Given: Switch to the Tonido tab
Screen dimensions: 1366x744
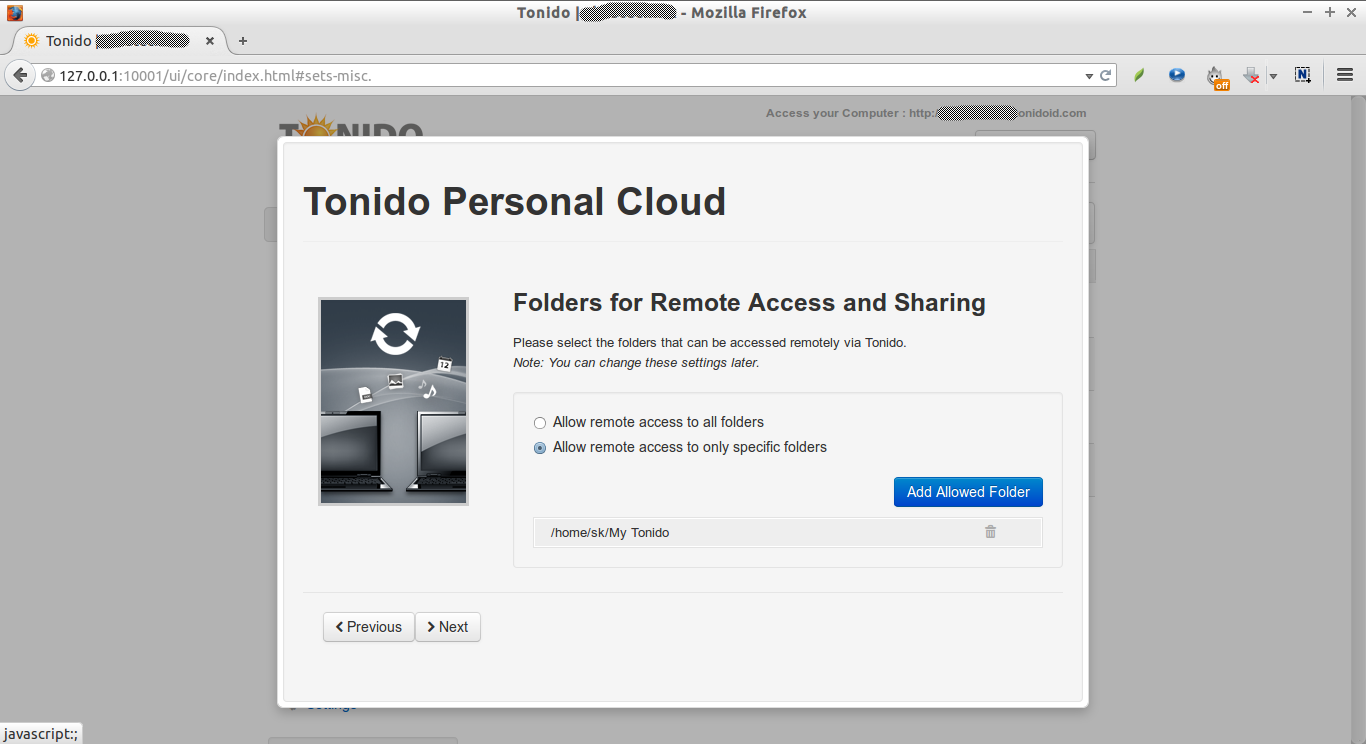Looking at the screenshot, I should pyautogui.click(x=118, y=41).
